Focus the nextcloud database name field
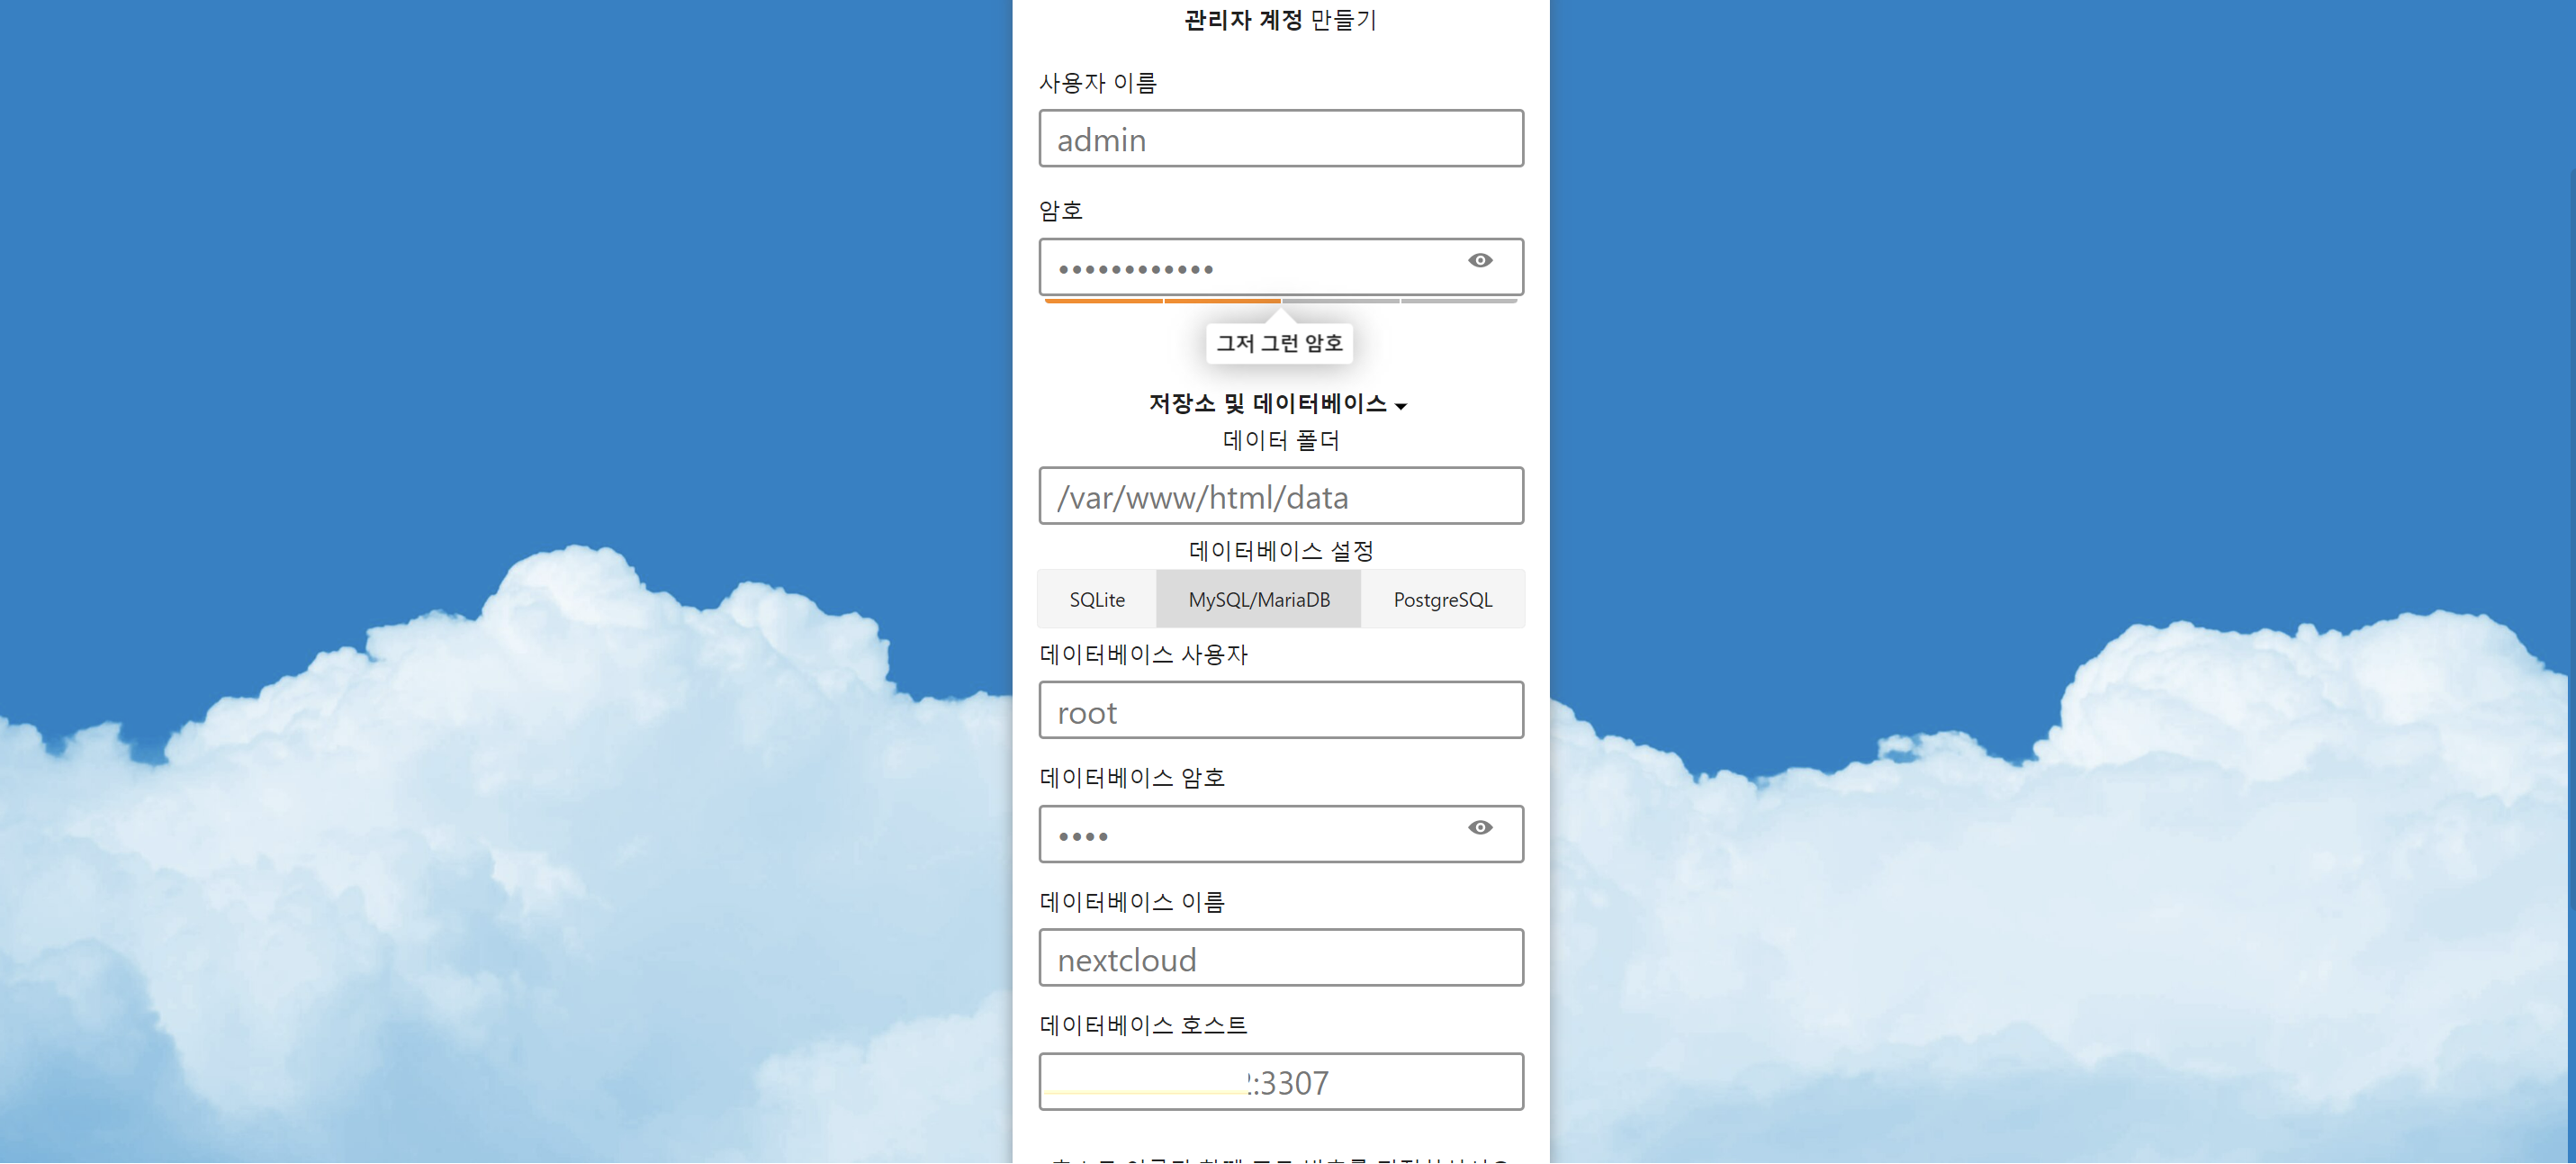Viewport: 2576px width, 1164px height. [1280, 958]
